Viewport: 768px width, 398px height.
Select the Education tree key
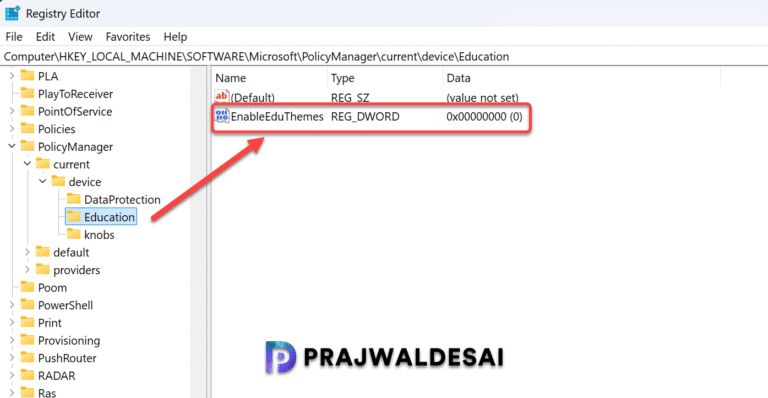tap(109, 217)
